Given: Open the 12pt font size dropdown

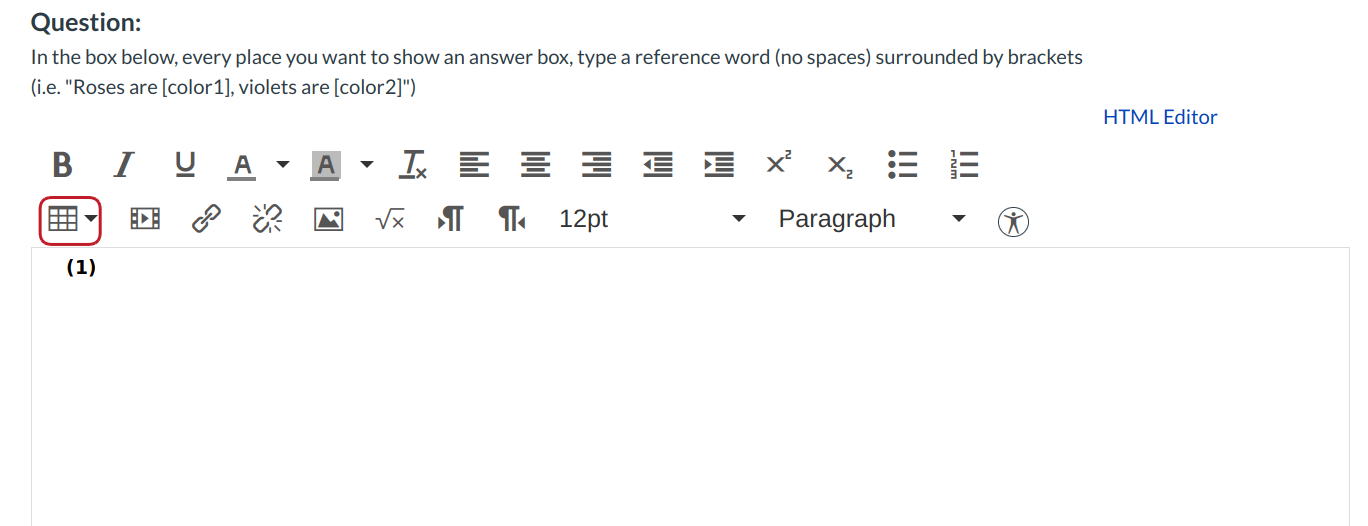Looking at the screenshot, I should pyautogui.click(x=652, y=219).
